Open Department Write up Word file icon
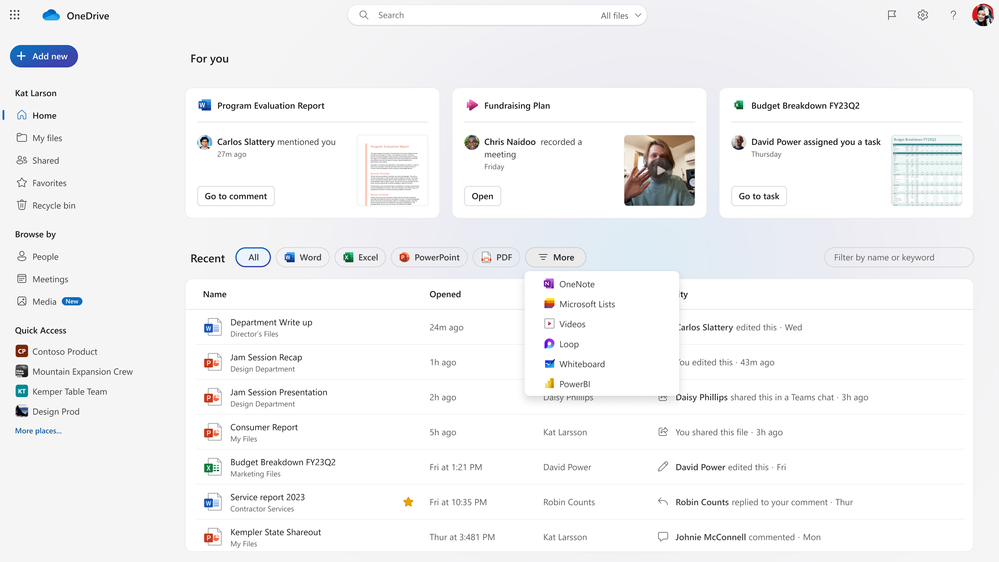Viewport: 999px width, 562px height. (x=212, y=328)
